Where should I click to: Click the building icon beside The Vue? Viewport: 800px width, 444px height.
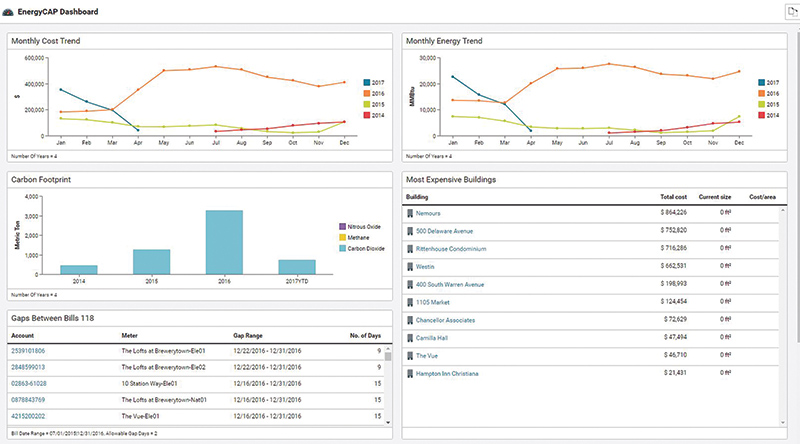pos(410,356)
